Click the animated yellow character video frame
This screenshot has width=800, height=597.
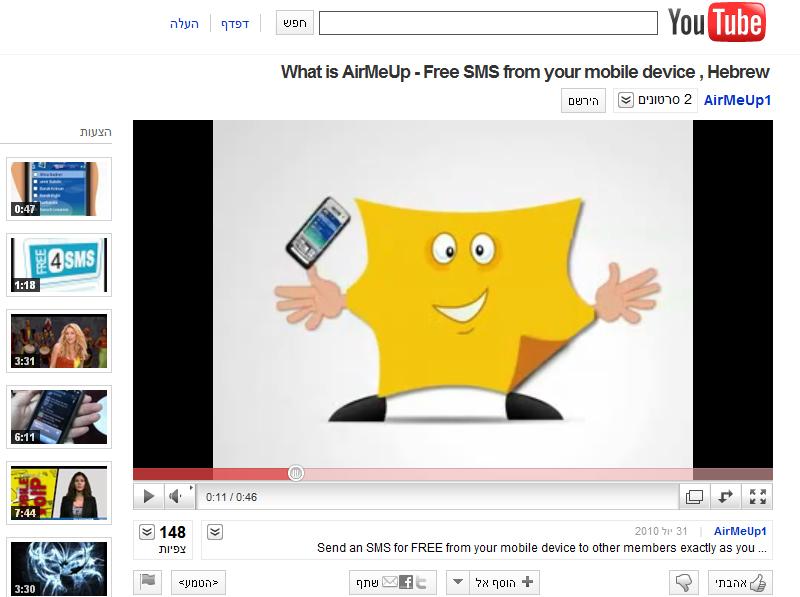tap(453, 294)
